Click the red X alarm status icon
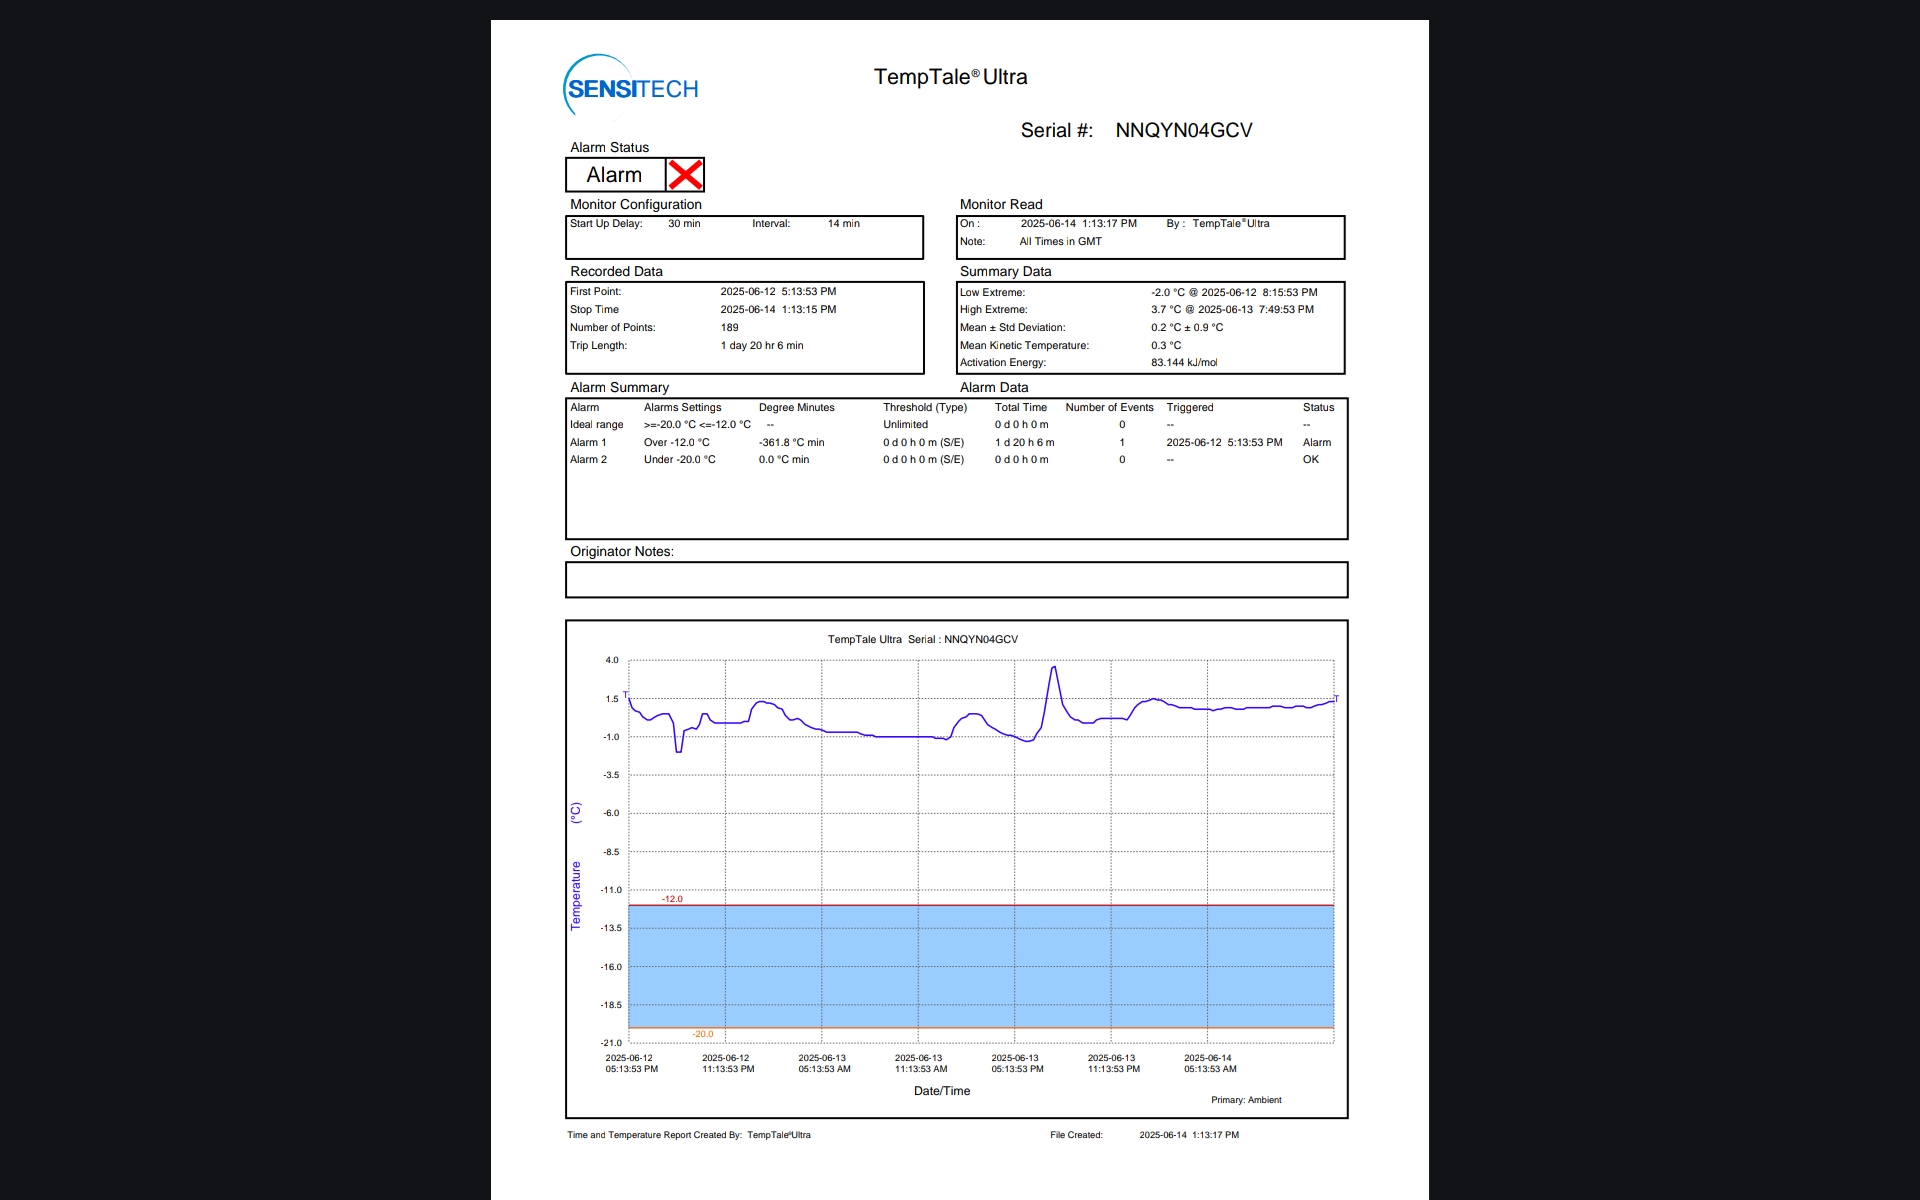Viewport: 1920px width, 1200px height. 685,175
